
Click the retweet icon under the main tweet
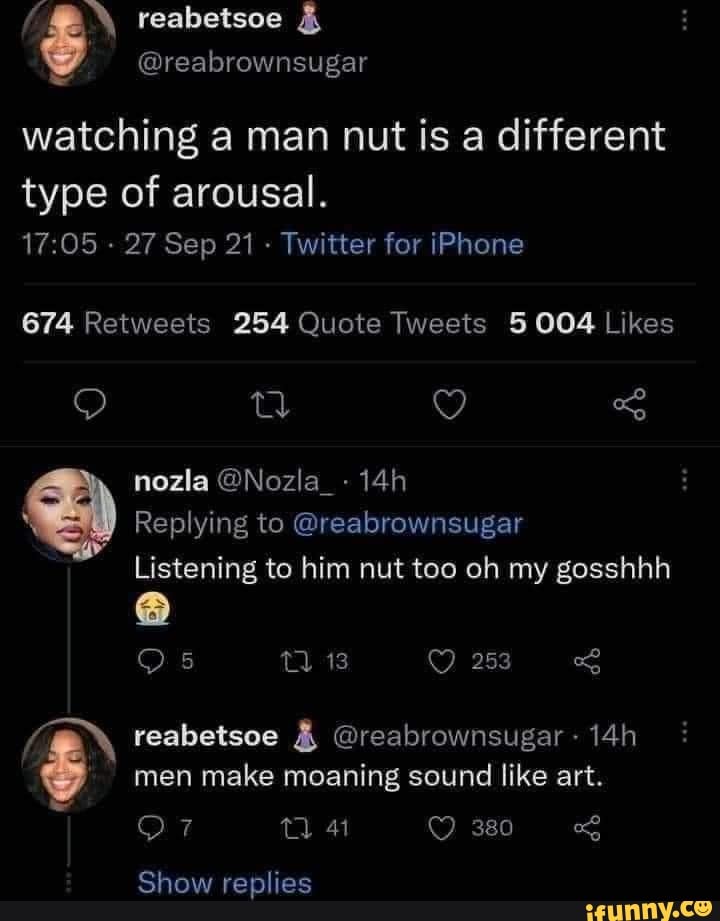(x=271, y=404)
